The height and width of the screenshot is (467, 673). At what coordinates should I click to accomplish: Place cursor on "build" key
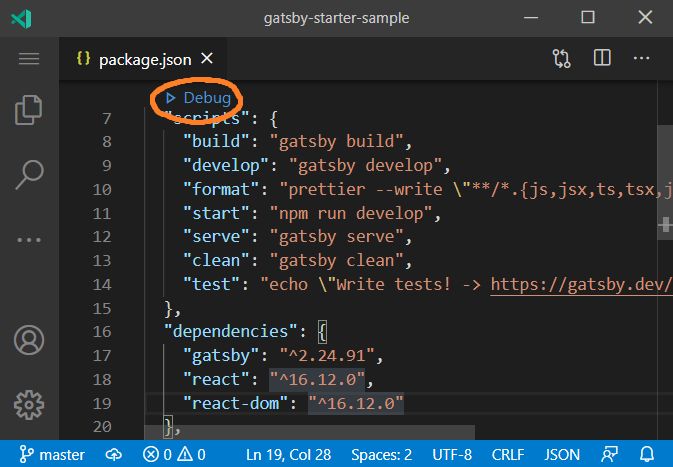[216, 141]
